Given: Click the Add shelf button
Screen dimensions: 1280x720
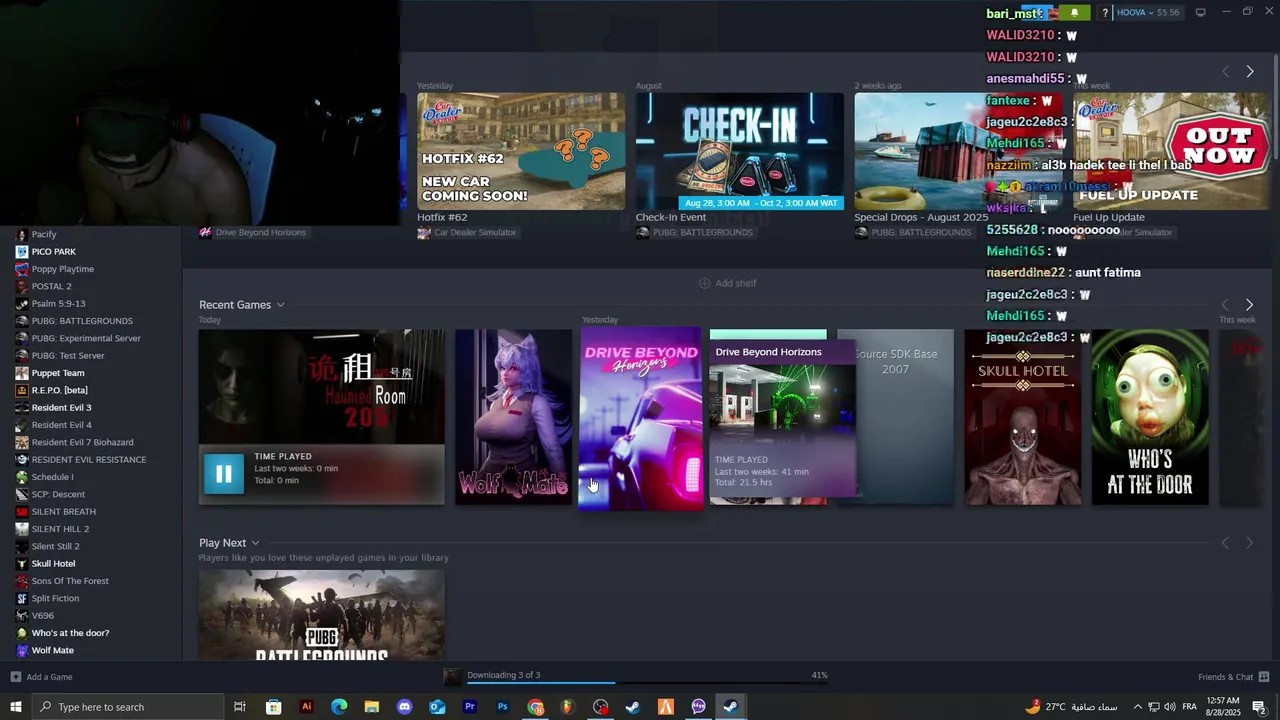Looking at the screenshot, I should [x=727, y=283].
